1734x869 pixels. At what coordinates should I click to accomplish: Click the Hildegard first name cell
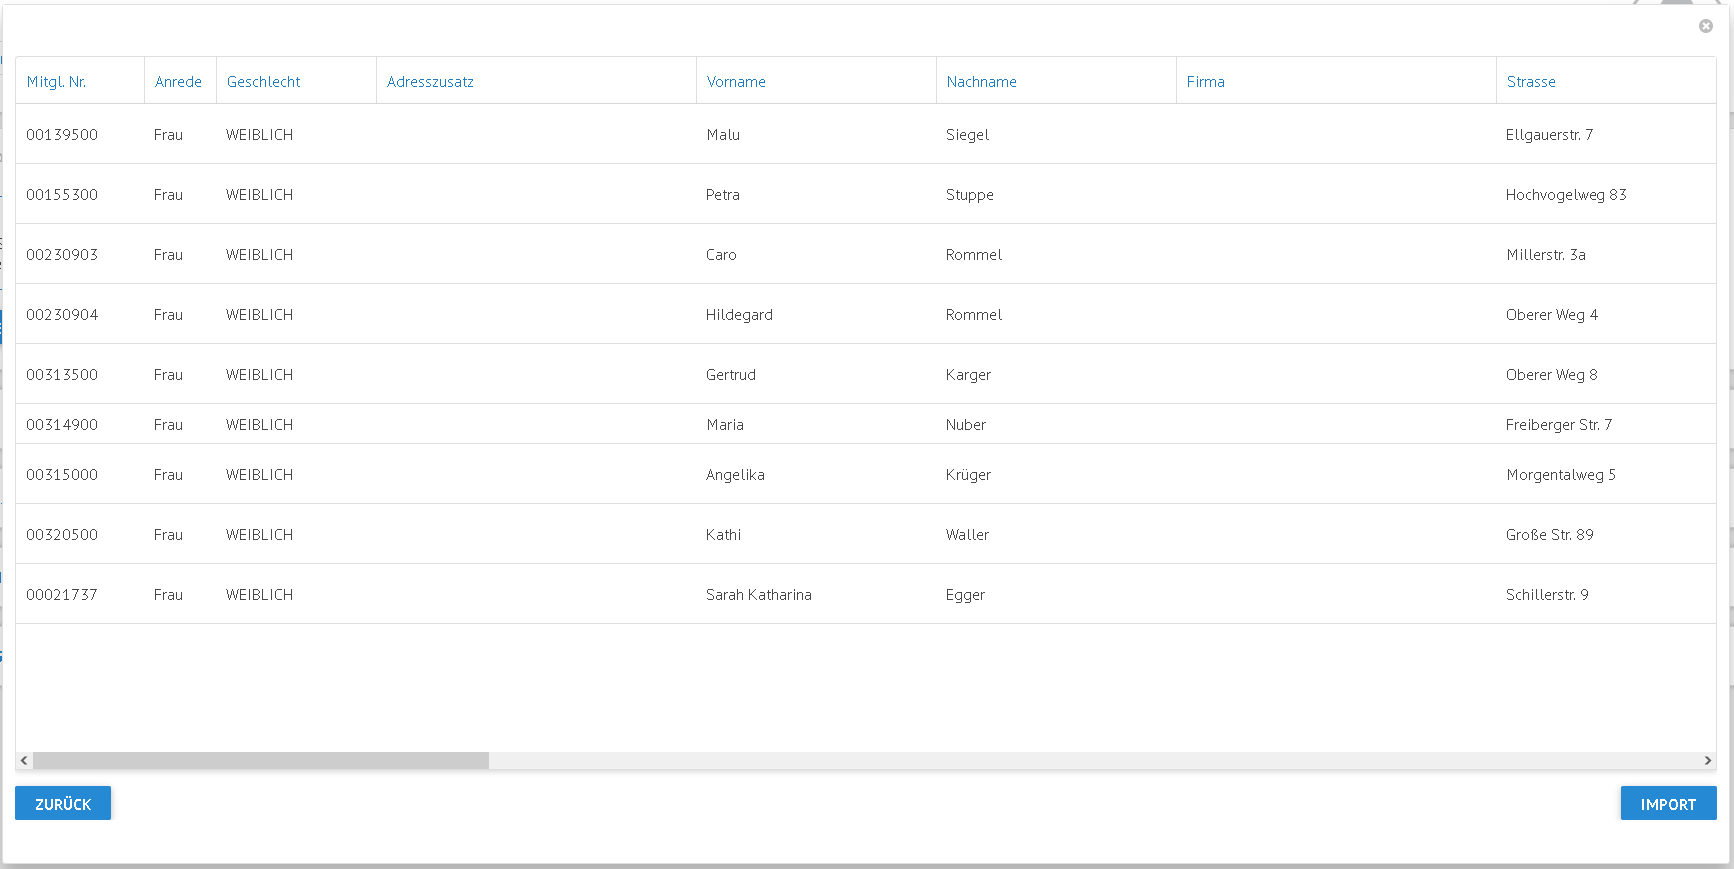pyautogui.click(x=739, y=315)
